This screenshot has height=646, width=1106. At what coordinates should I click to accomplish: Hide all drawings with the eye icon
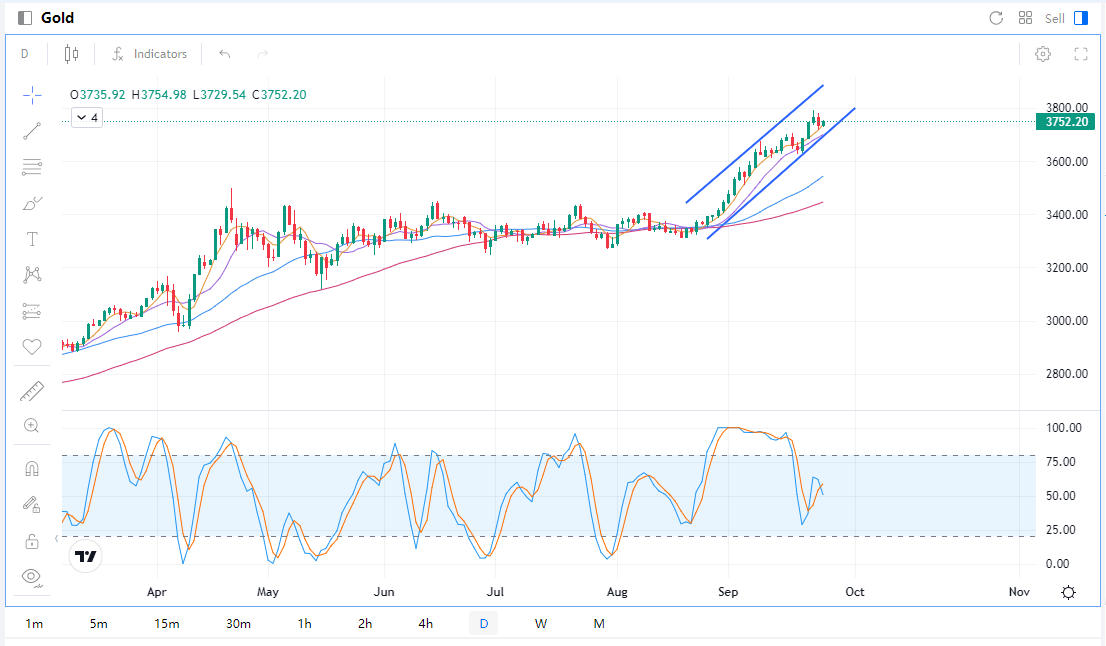point(32,576)
